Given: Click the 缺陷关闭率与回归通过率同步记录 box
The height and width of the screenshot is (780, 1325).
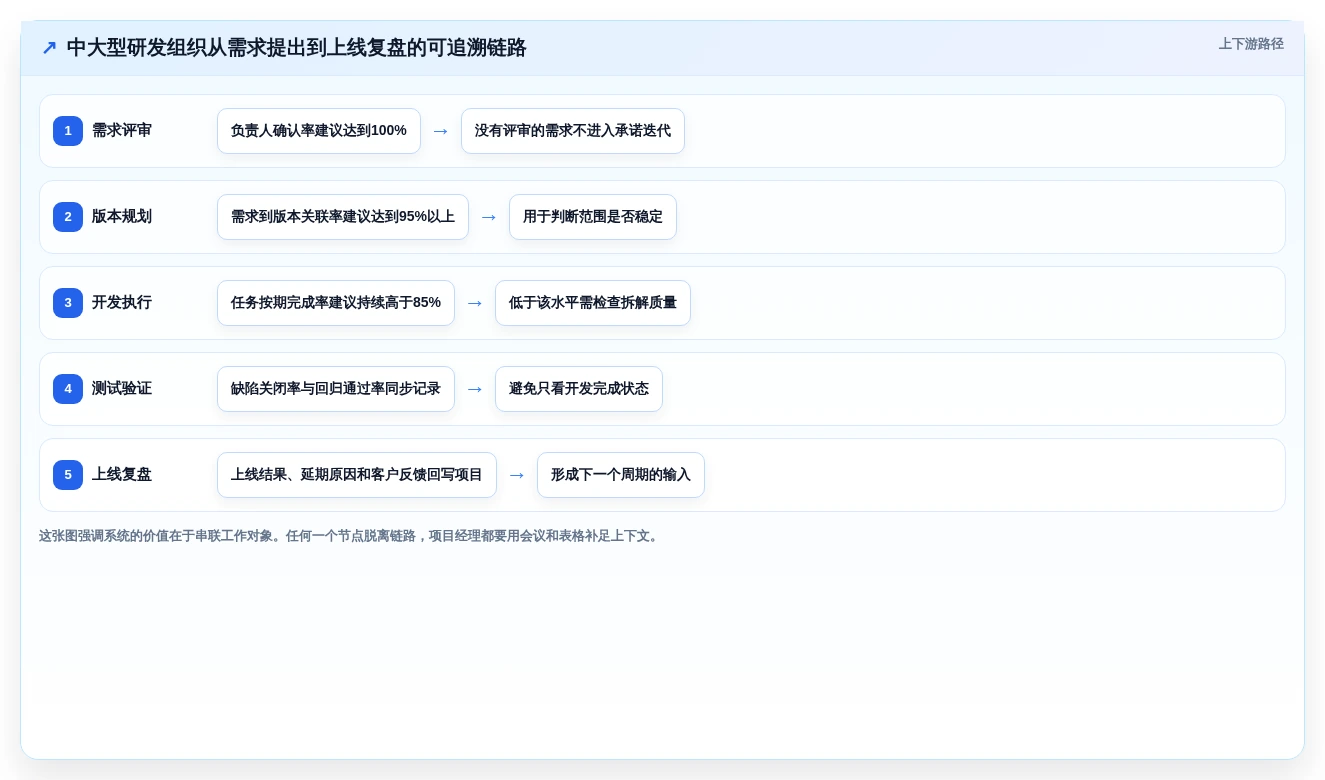Looking at the screenshot, I should [336, 389].
